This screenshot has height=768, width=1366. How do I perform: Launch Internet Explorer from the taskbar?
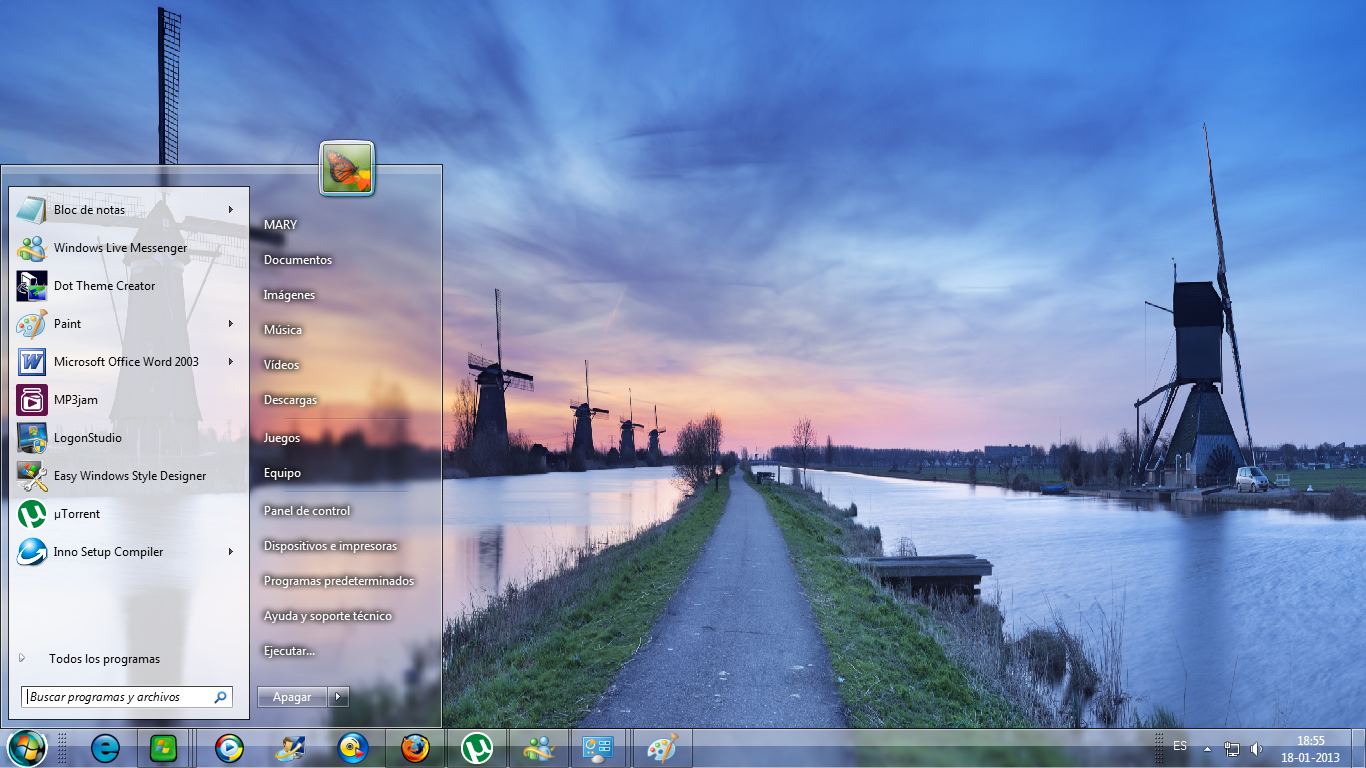(104, 747)
